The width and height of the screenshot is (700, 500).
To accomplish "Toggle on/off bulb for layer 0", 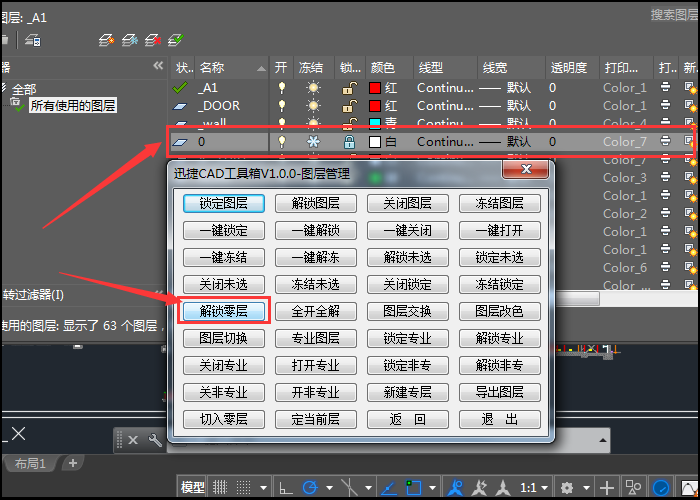I will (281, 142).
